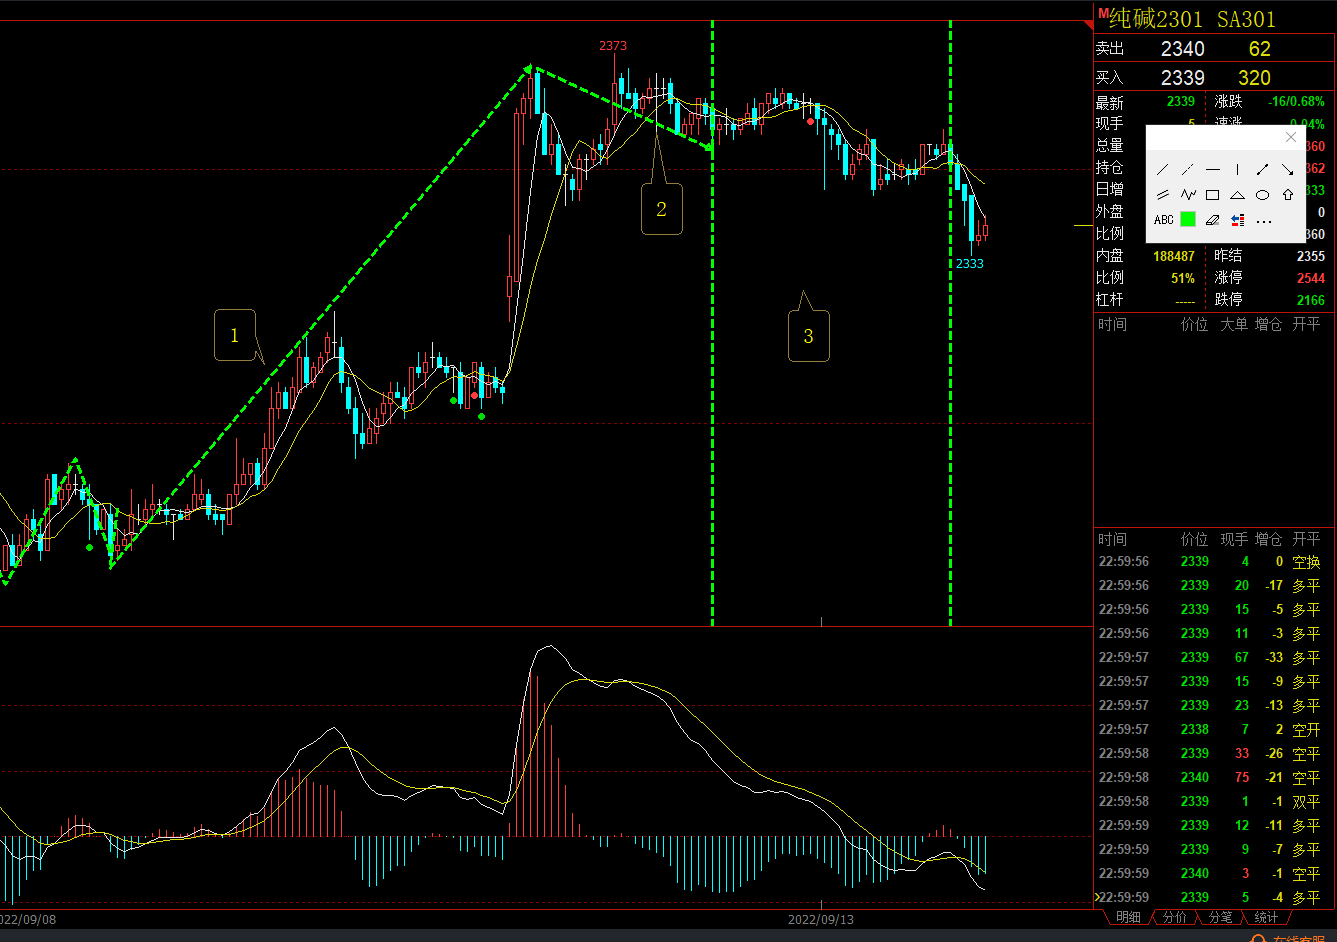
Task: Select the vertical line drawing tool
Action: [1237, 170]
